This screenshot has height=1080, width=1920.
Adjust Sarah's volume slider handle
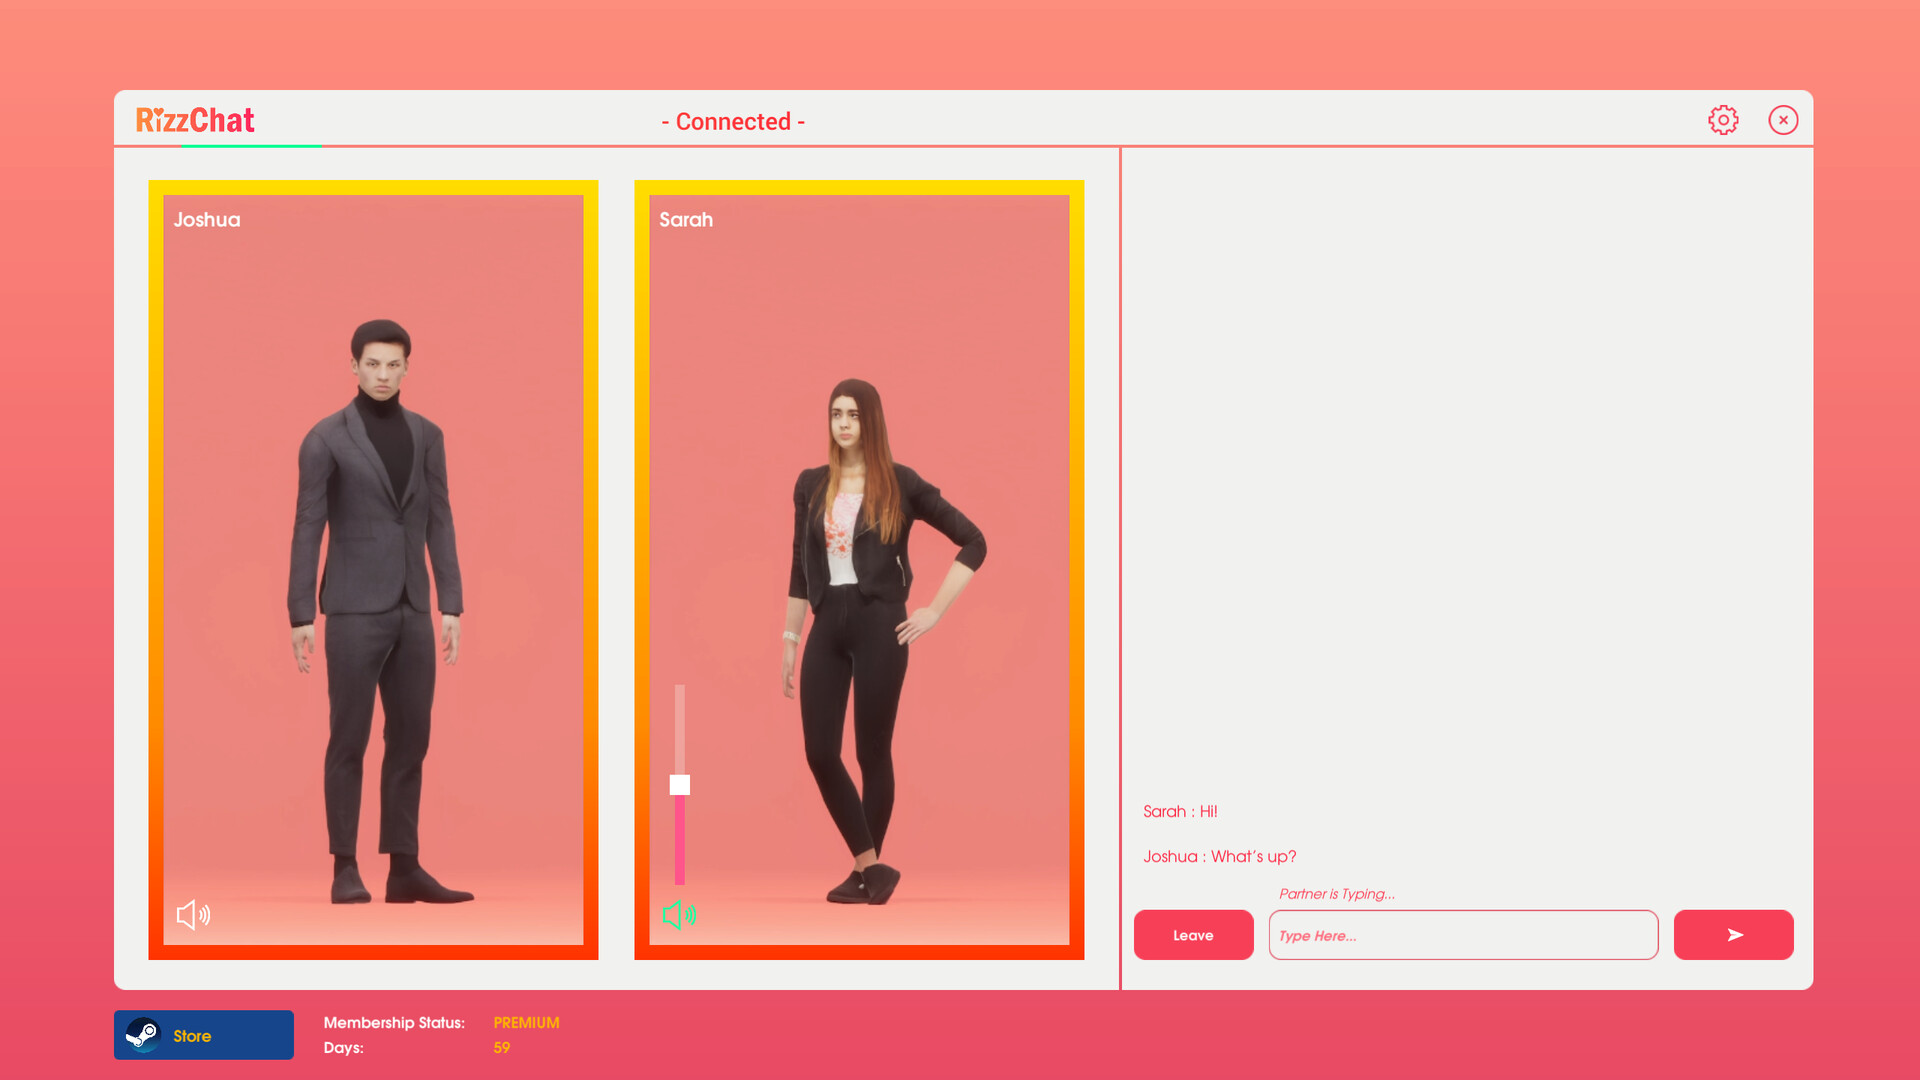pos(680,785)
